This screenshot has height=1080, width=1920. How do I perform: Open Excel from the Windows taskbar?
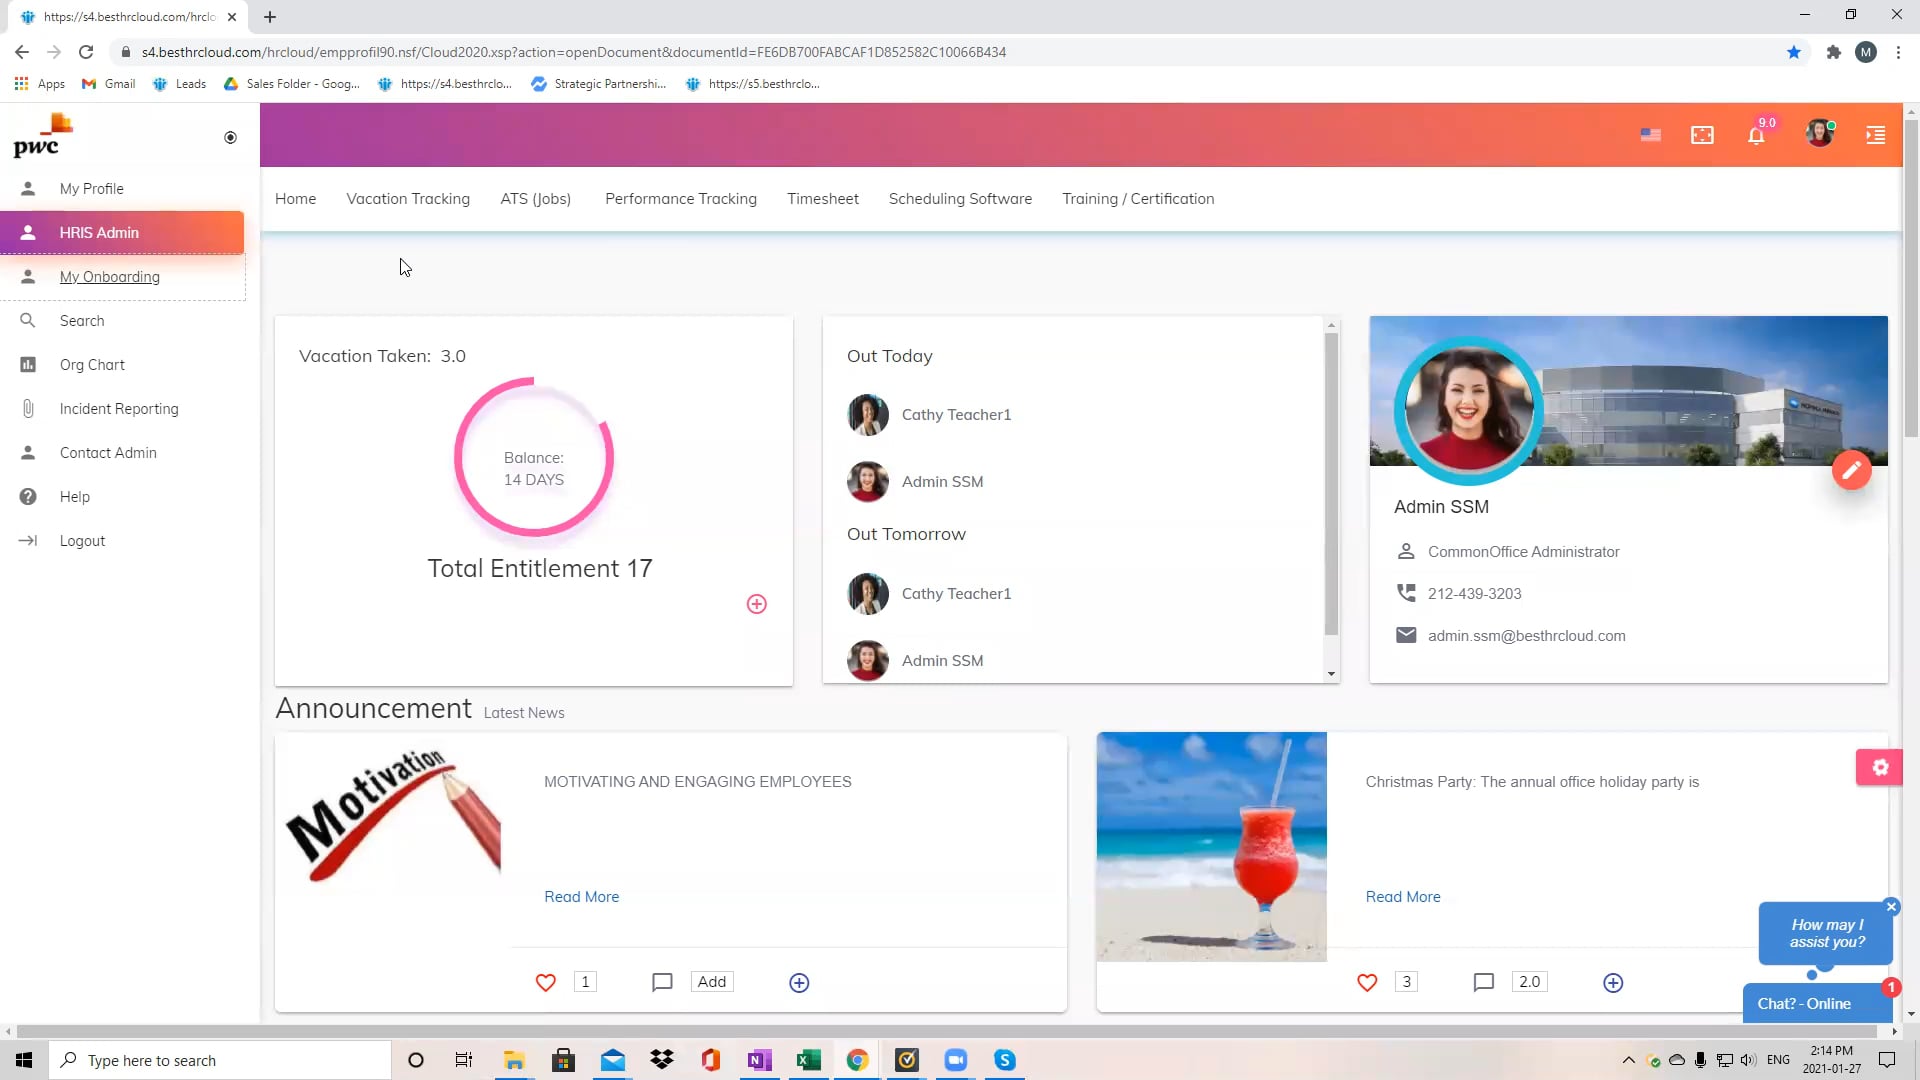pyautogui.click(x=808, y=1060)
